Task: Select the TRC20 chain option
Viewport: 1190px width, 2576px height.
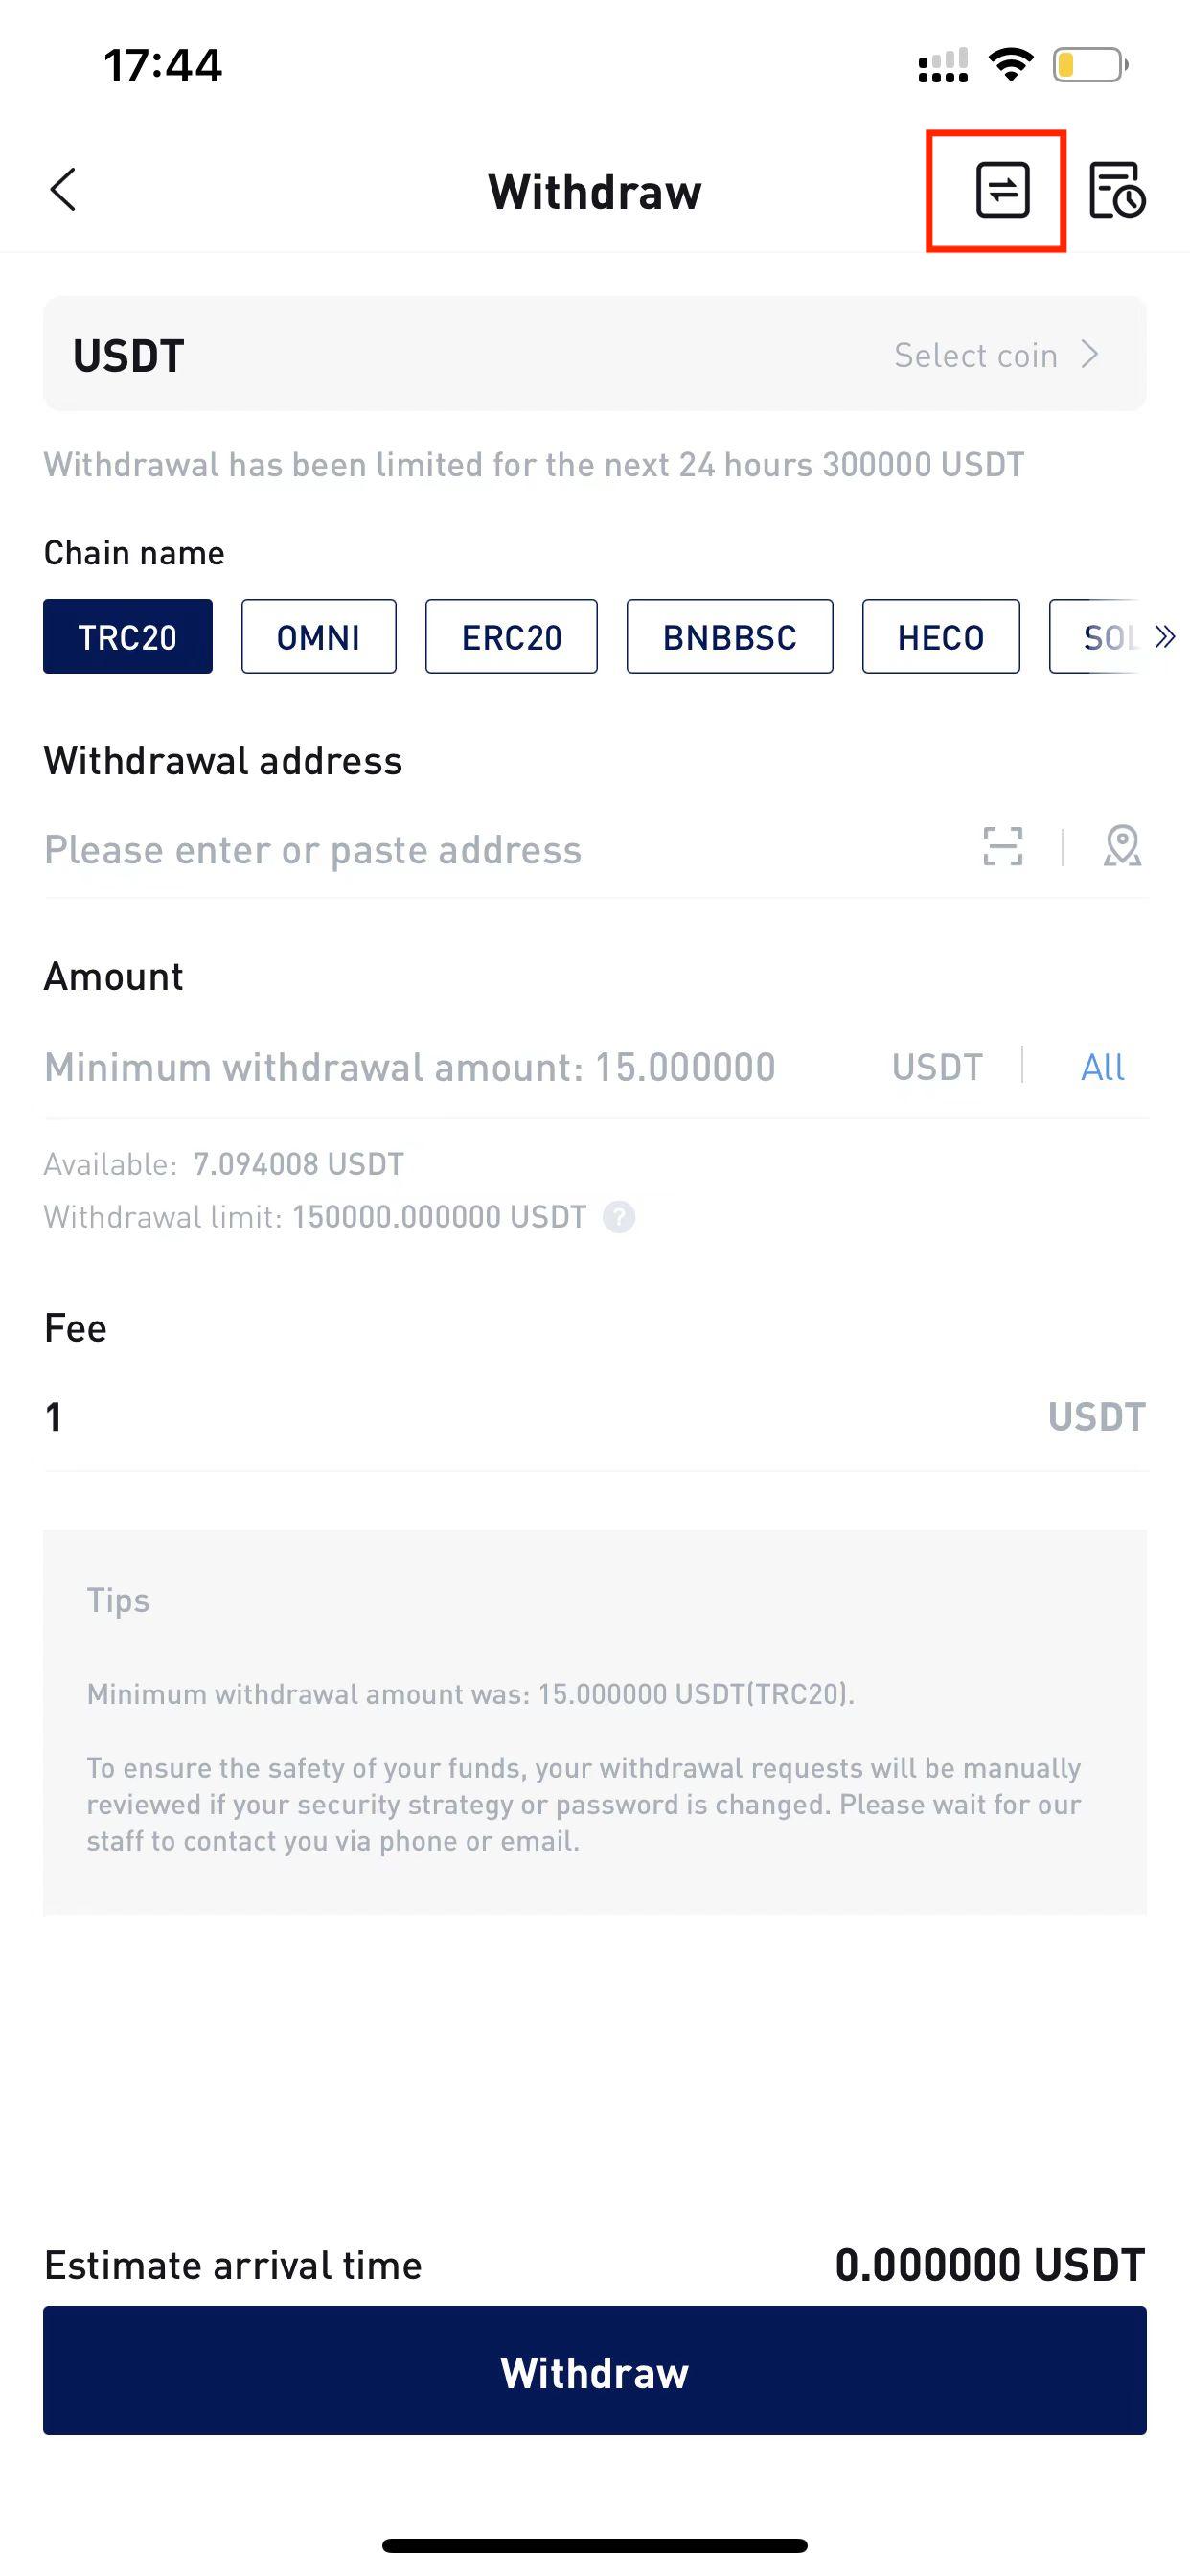Action: tap(128, 637)
